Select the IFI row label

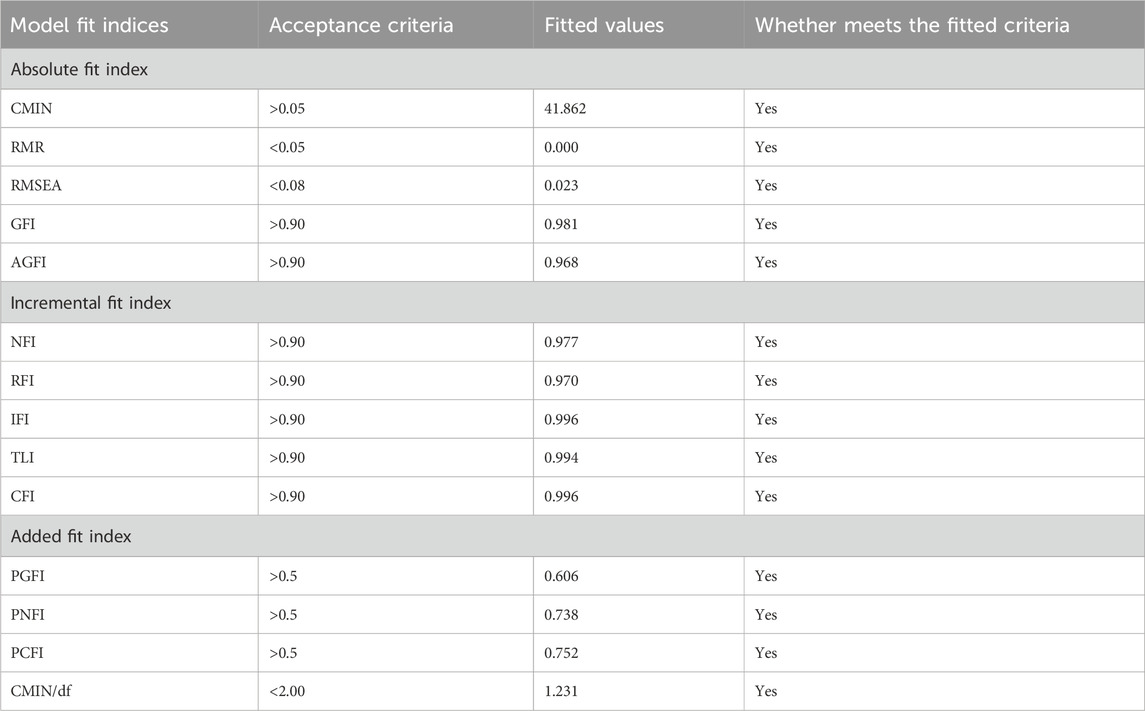click(x=20, y=420)
